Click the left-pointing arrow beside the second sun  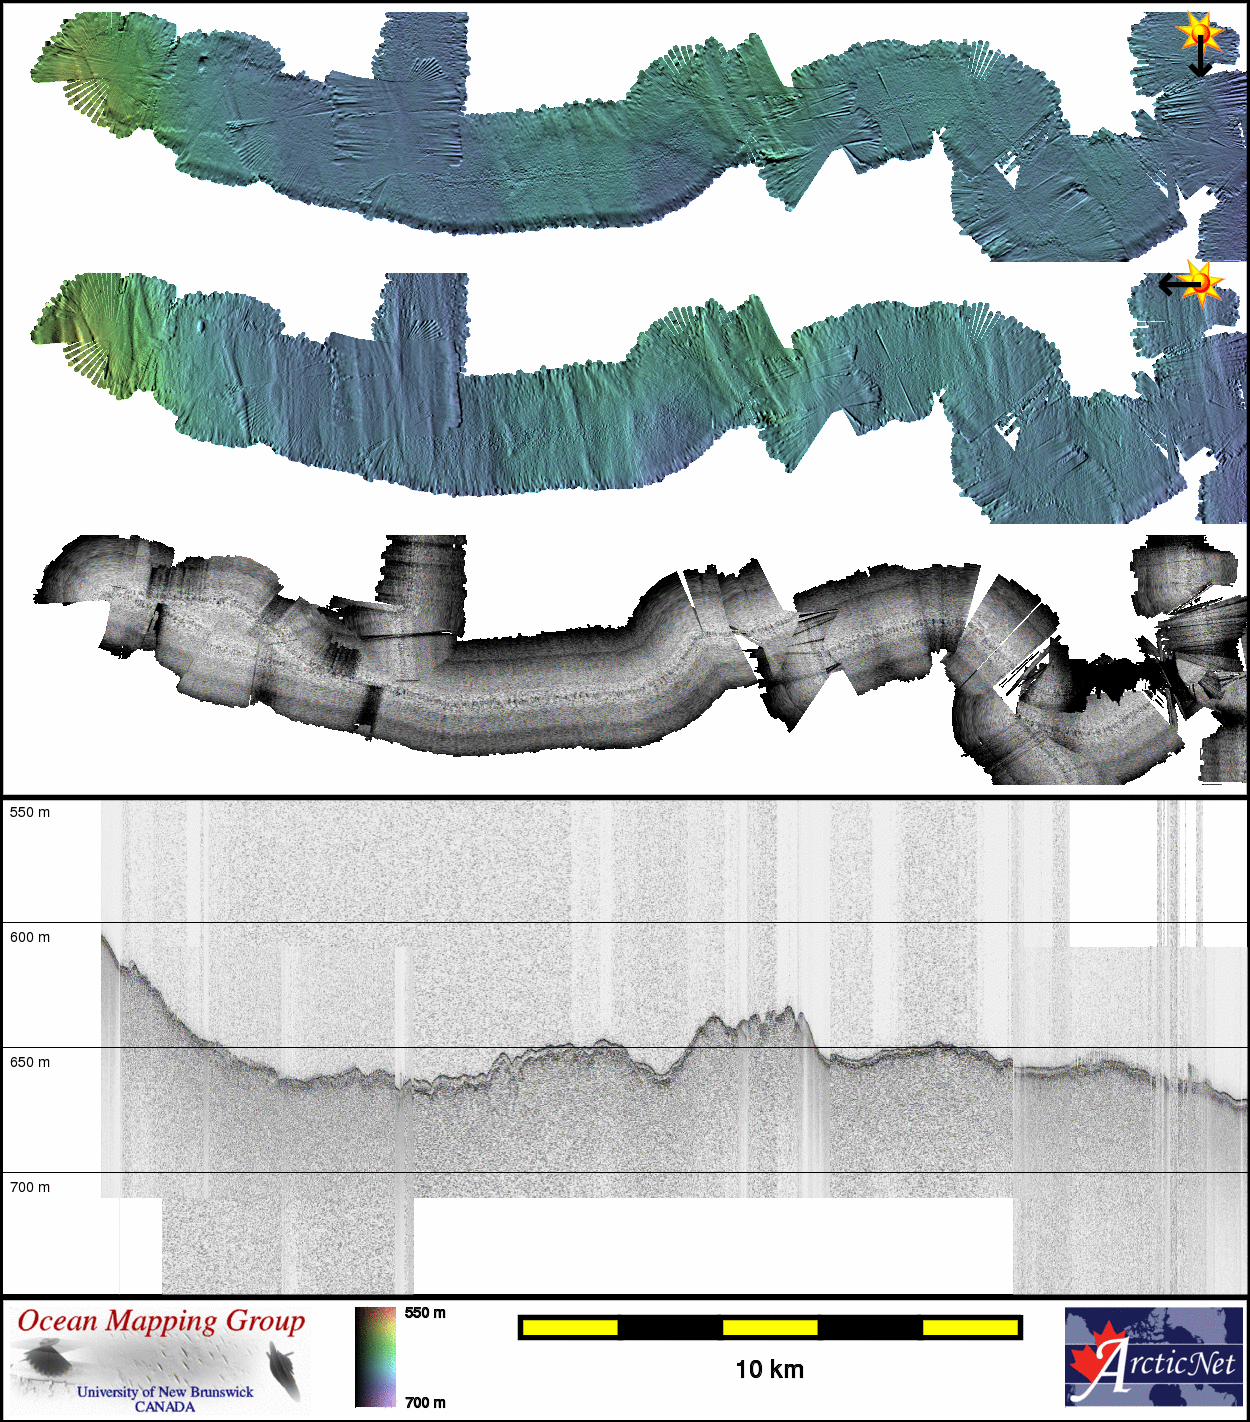[1175, 286]
